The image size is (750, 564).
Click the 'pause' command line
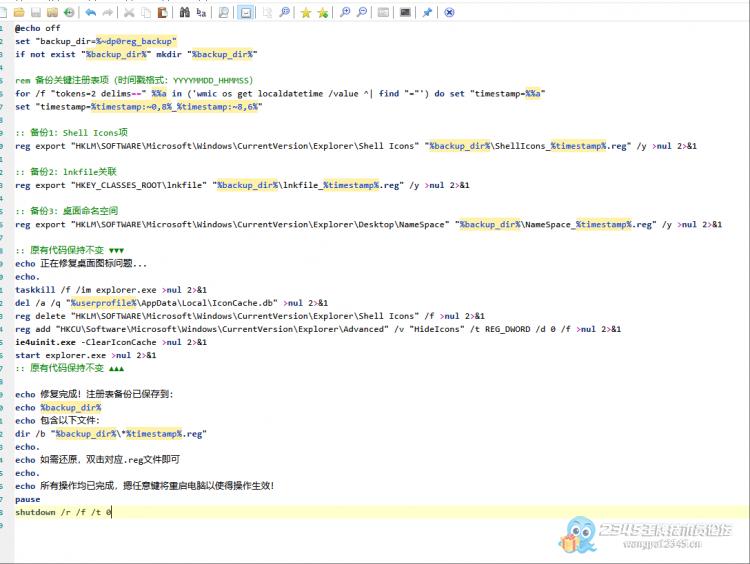point(28,499)
